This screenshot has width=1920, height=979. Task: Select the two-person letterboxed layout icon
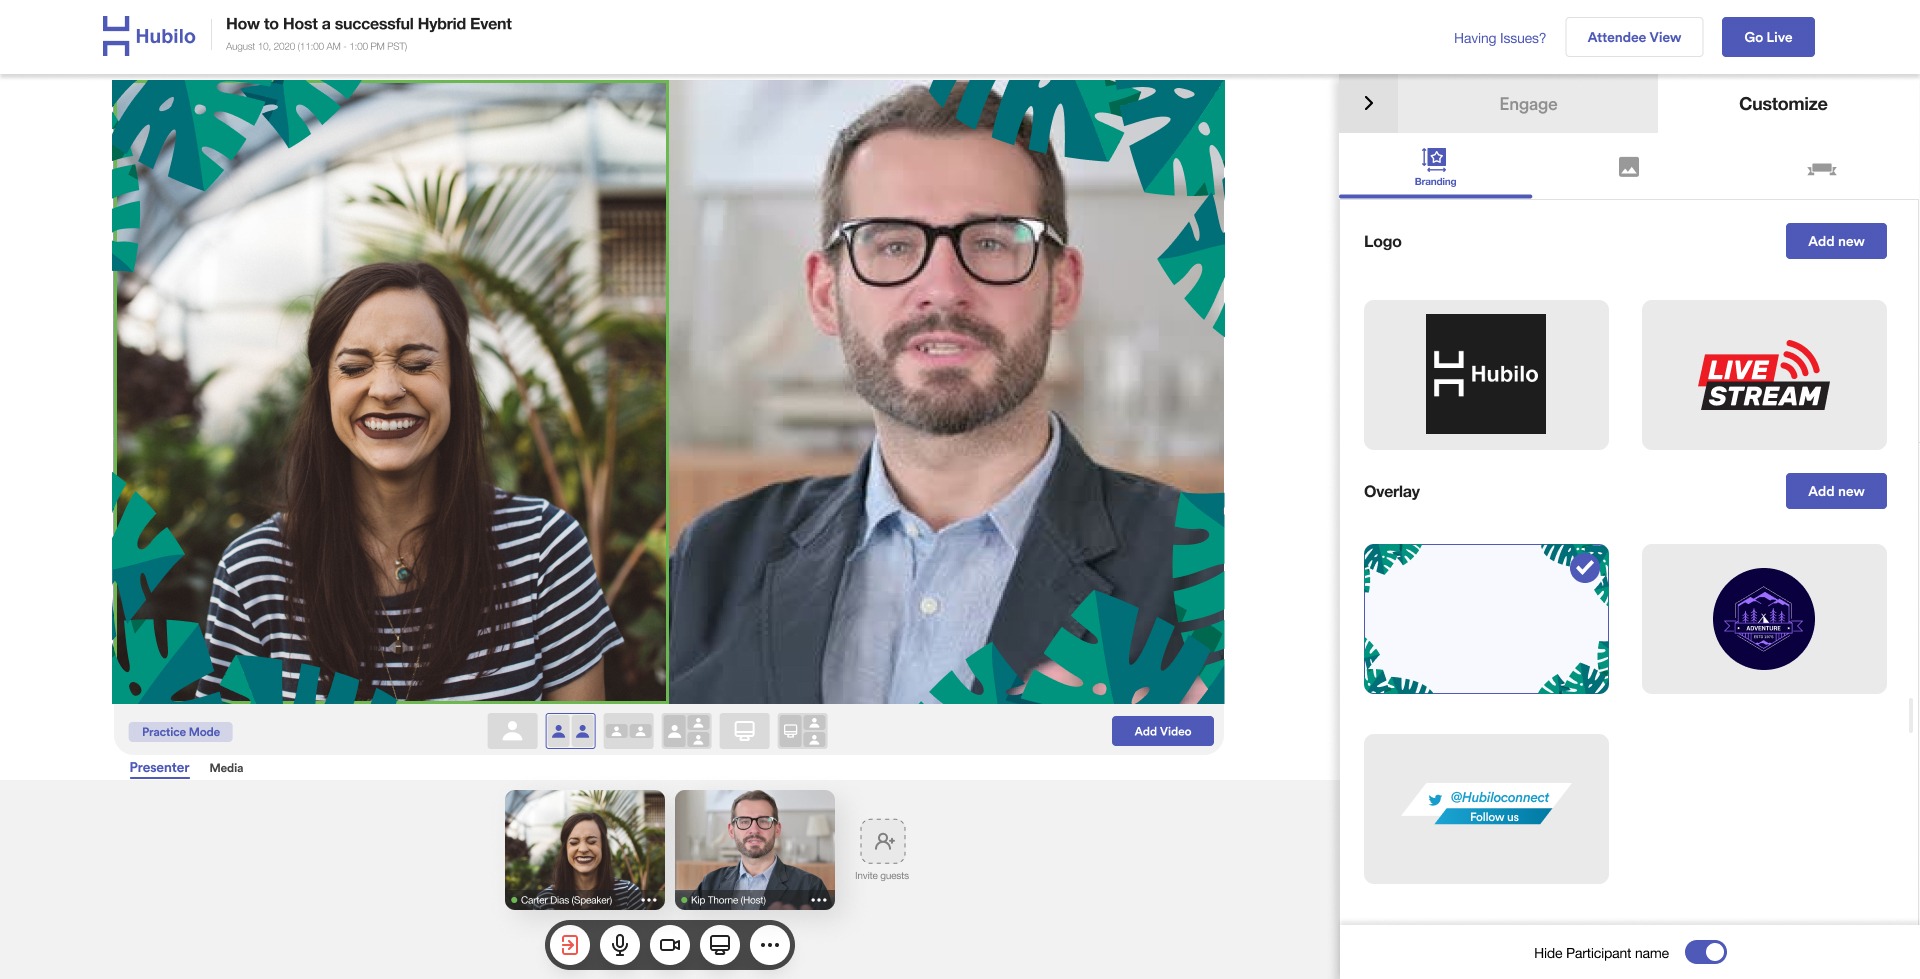click(x=628, y=731)
